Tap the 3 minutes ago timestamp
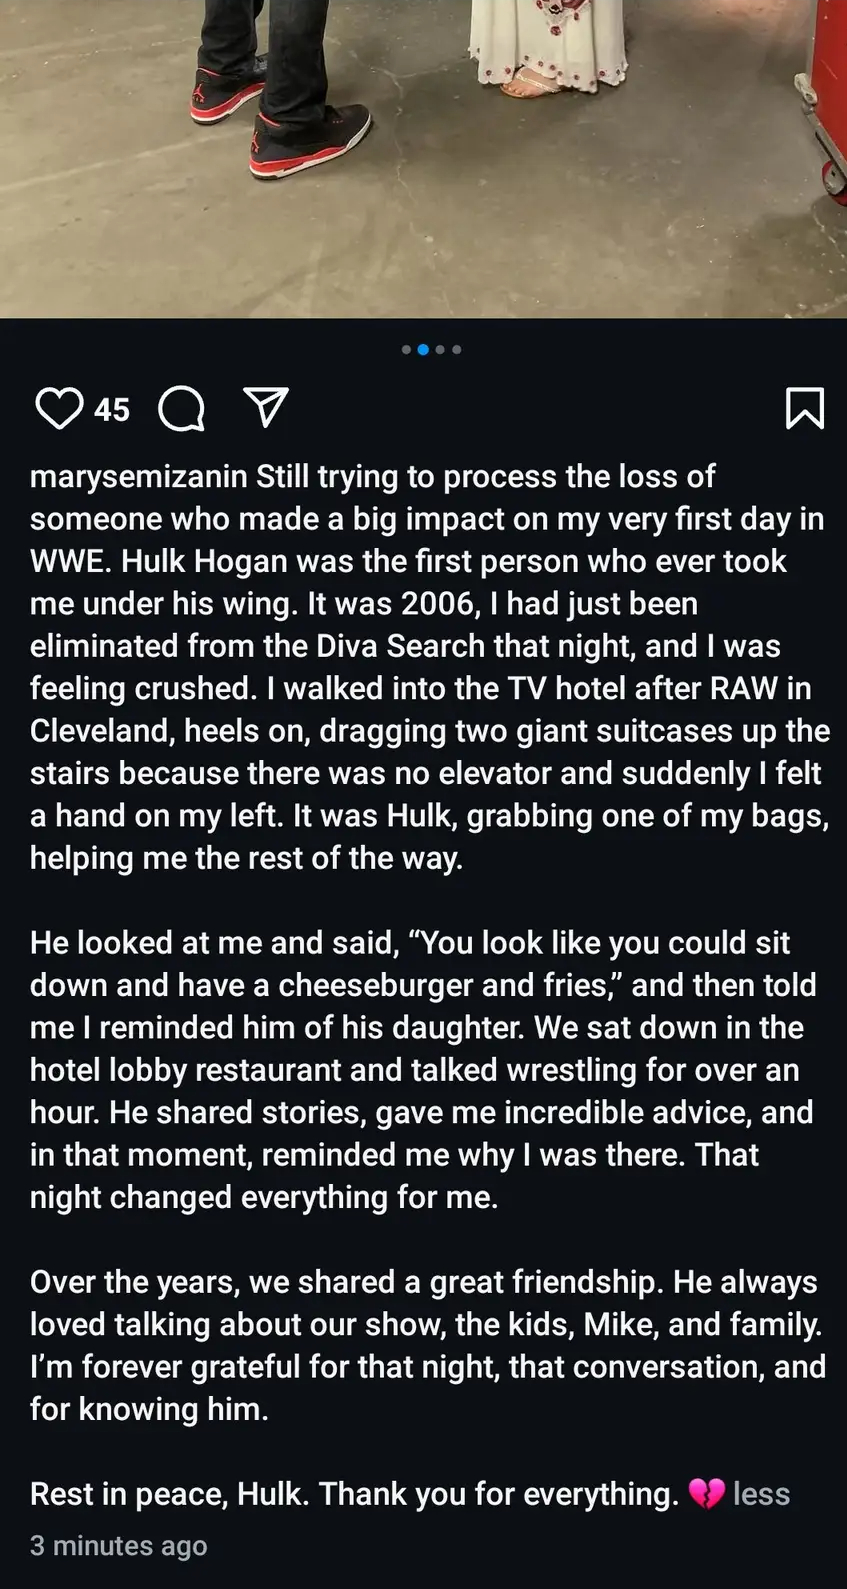This screenshot has width=847, height=1589. (118, 1546)
